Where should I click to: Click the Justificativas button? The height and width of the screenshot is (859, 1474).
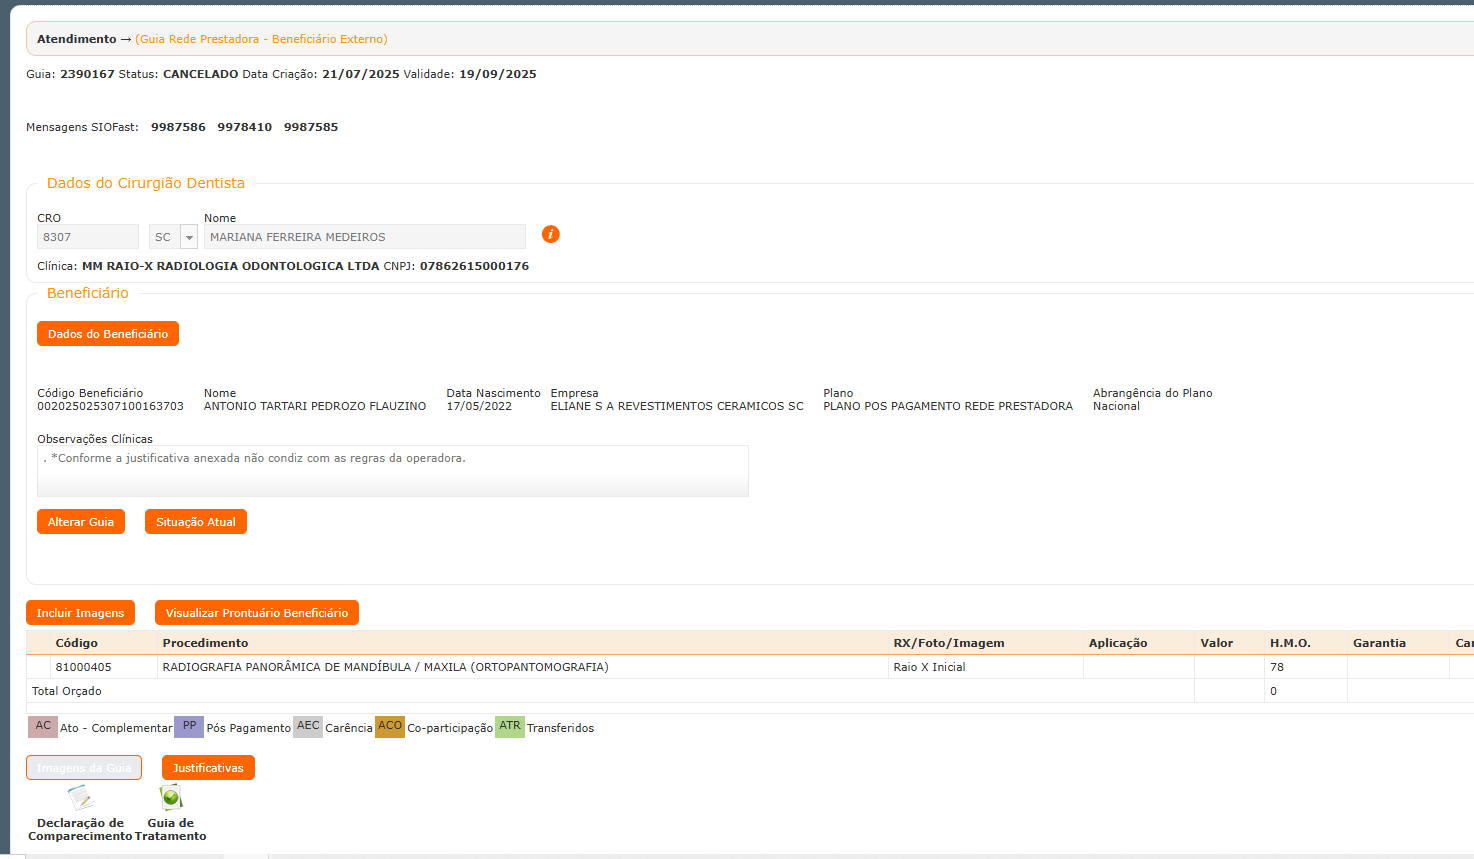pyautogui.click(x=208, y=768)
